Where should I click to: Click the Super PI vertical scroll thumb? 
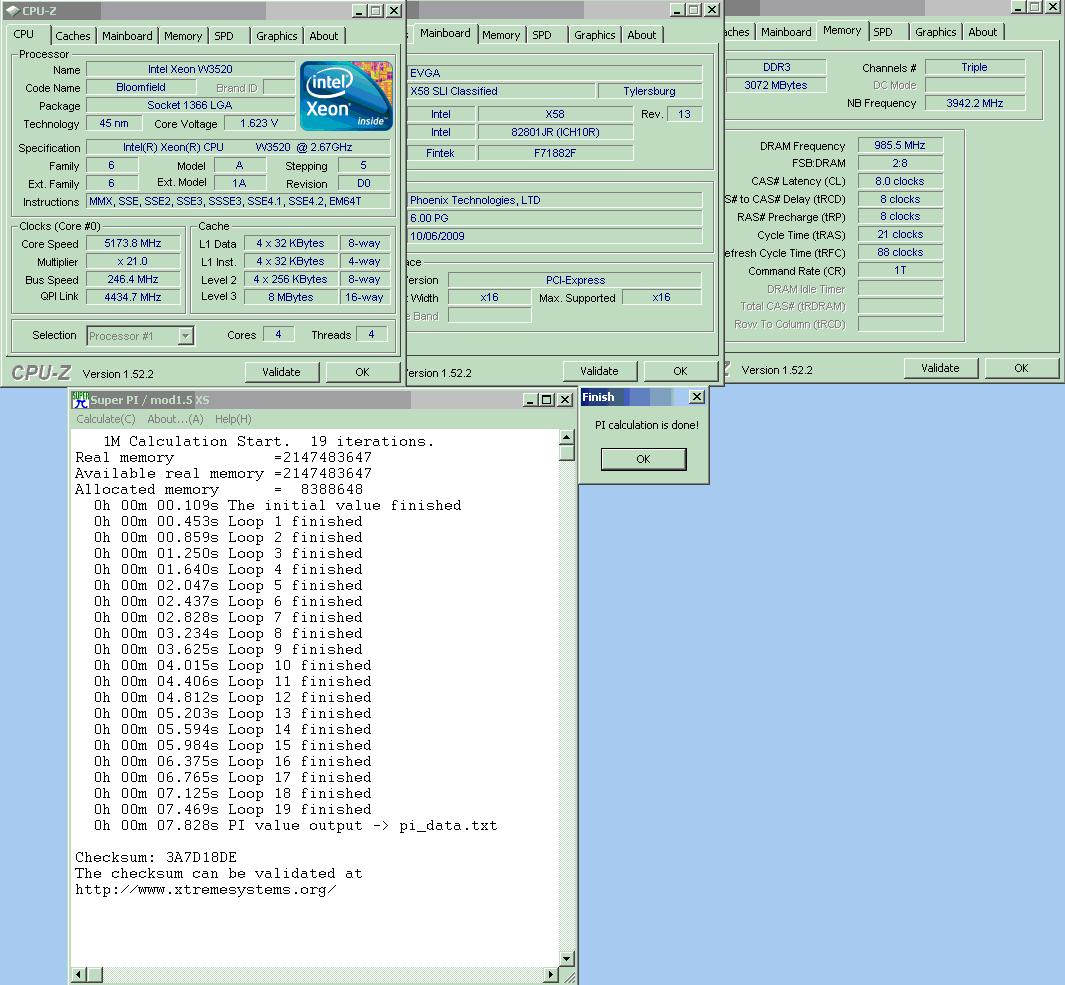click(x=567, y=453)
